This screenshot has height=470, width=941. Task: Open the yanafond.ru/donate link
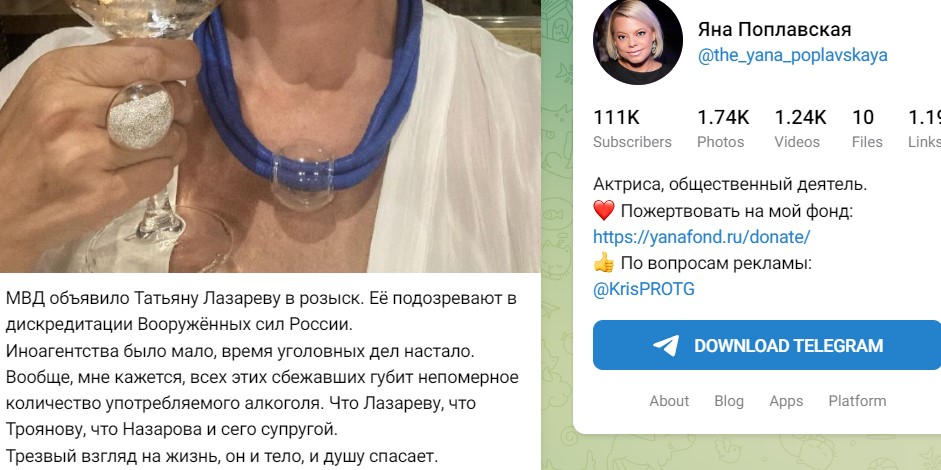tap(702, 237)
